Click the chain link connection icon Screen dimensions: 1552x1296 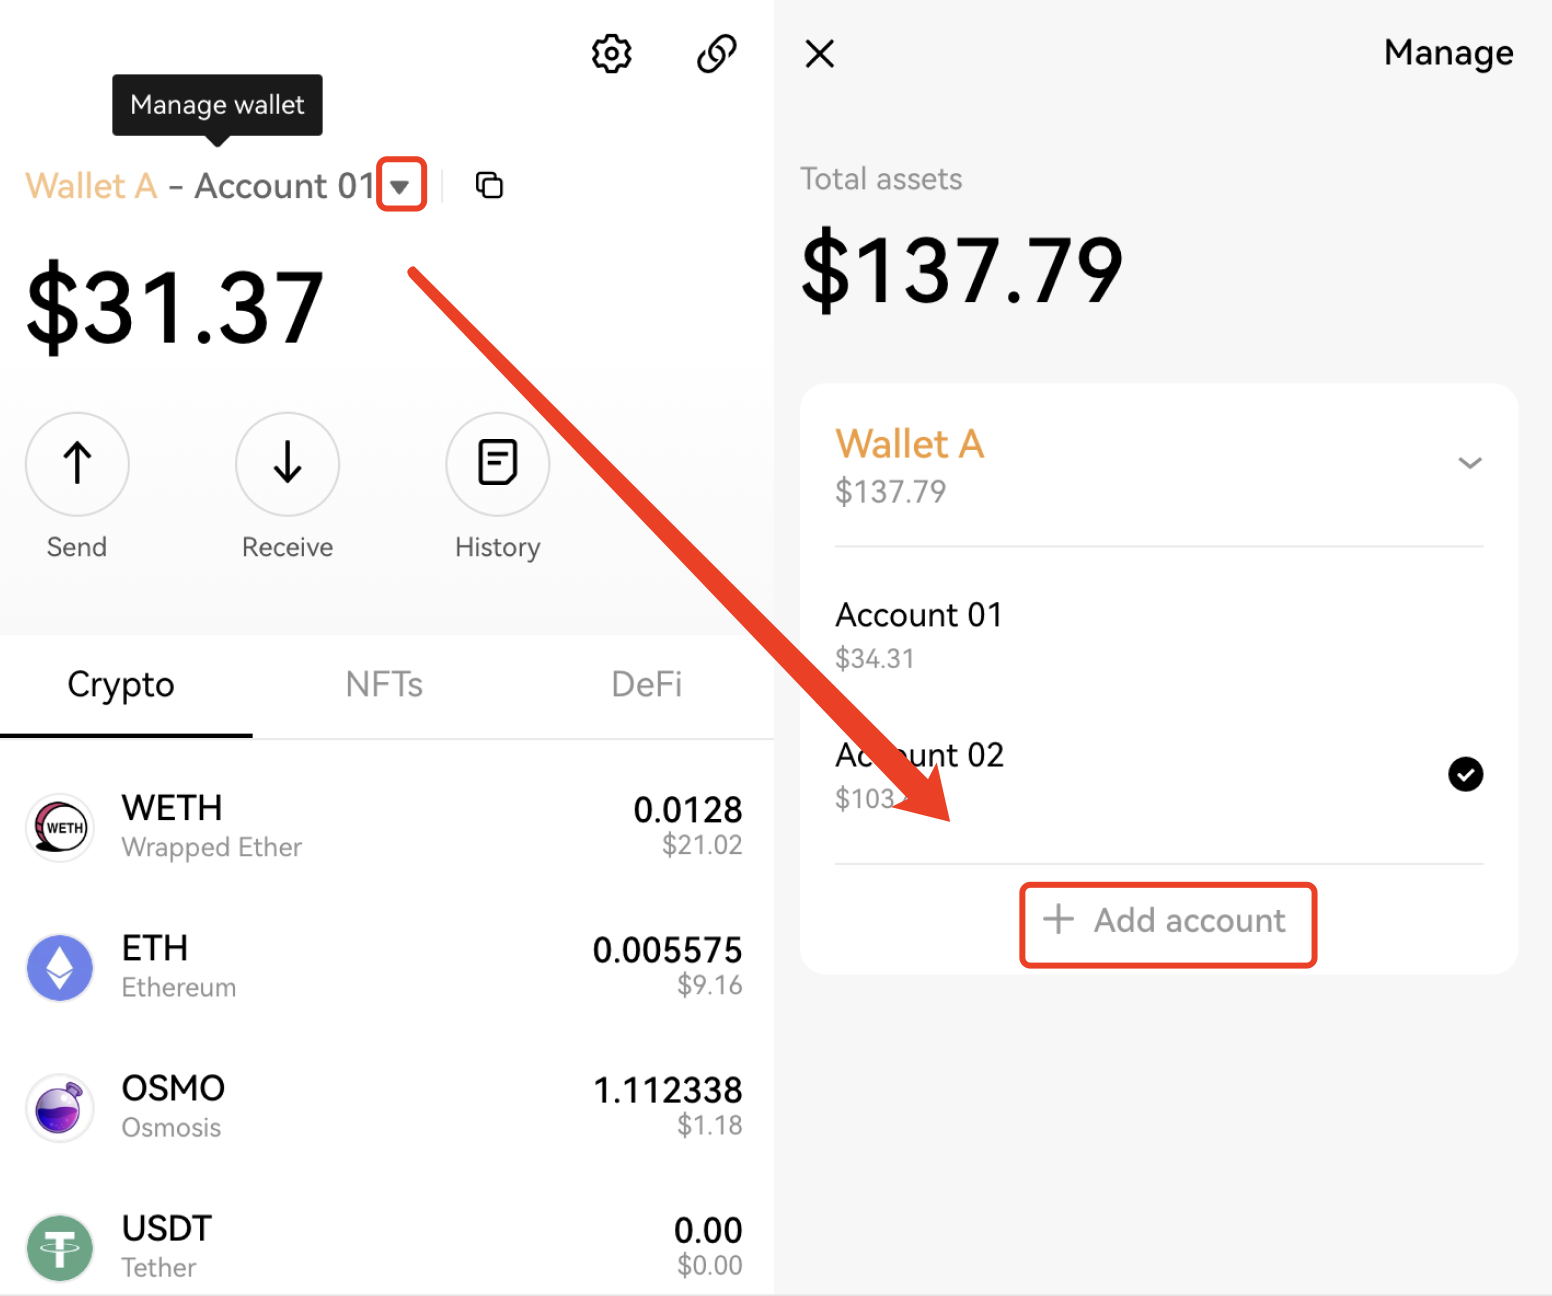coord(716,54)
